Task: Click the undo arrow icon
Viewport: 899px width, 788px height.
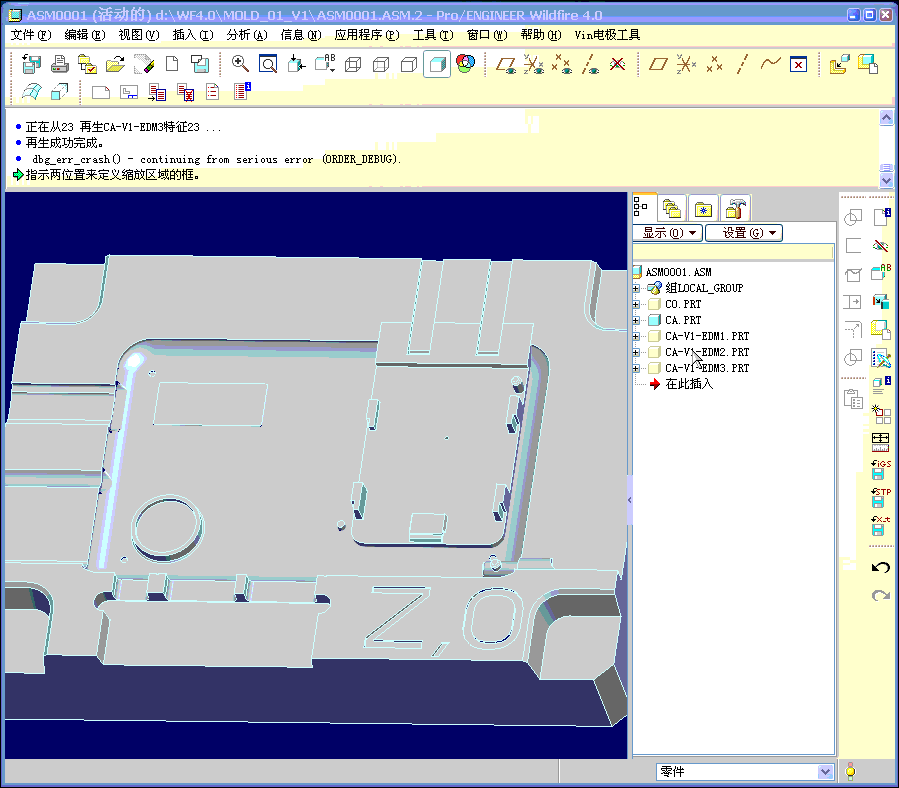Action: tap(881, 568)
